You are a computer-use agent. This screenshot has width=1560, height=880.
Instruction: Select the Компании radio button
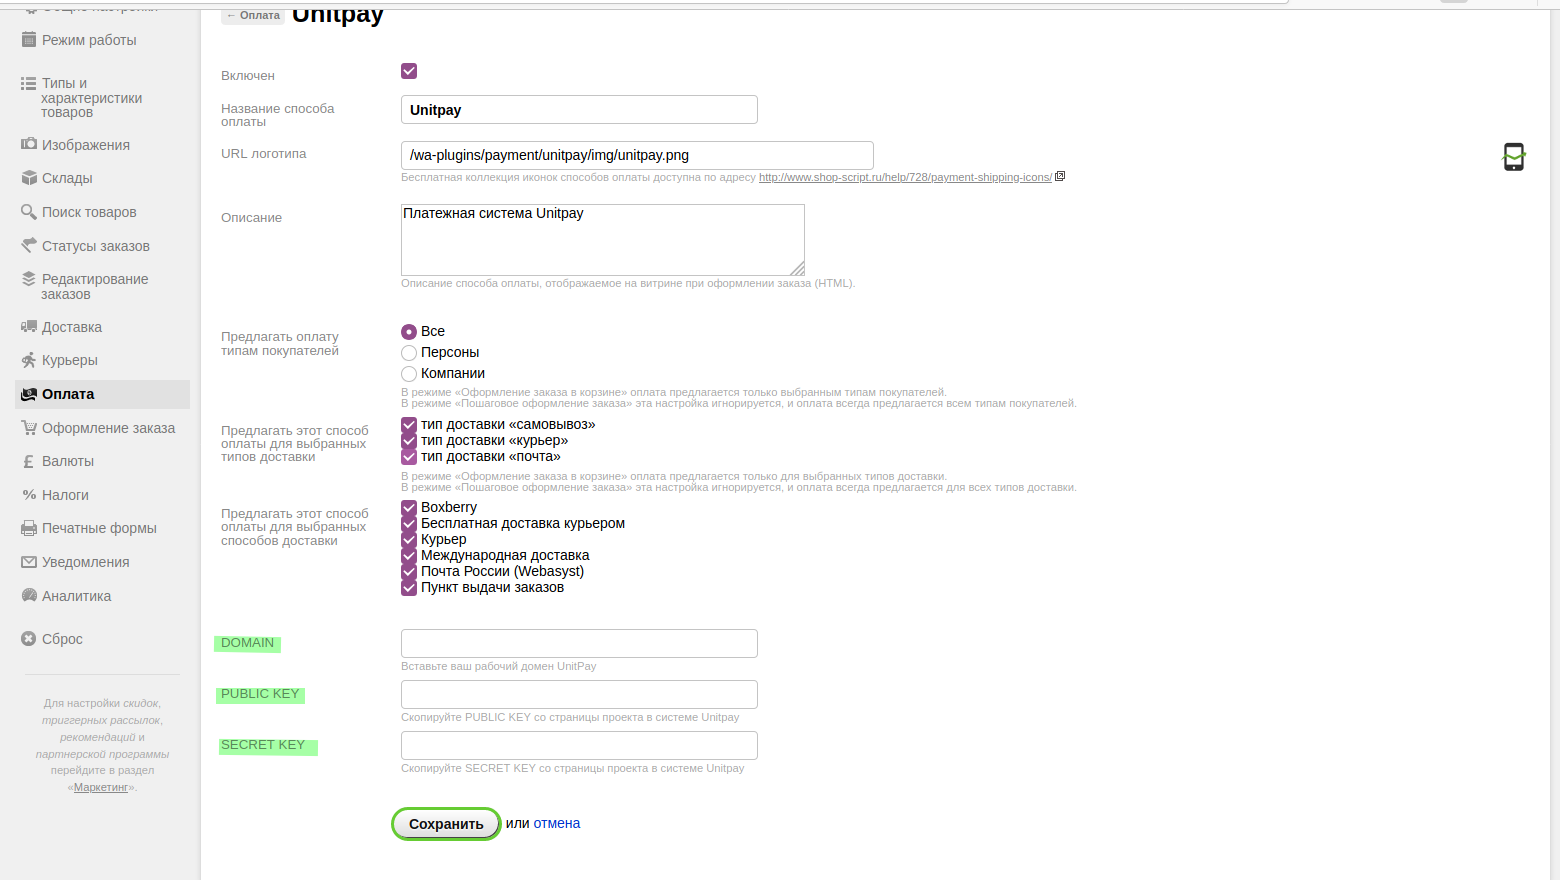409,374
